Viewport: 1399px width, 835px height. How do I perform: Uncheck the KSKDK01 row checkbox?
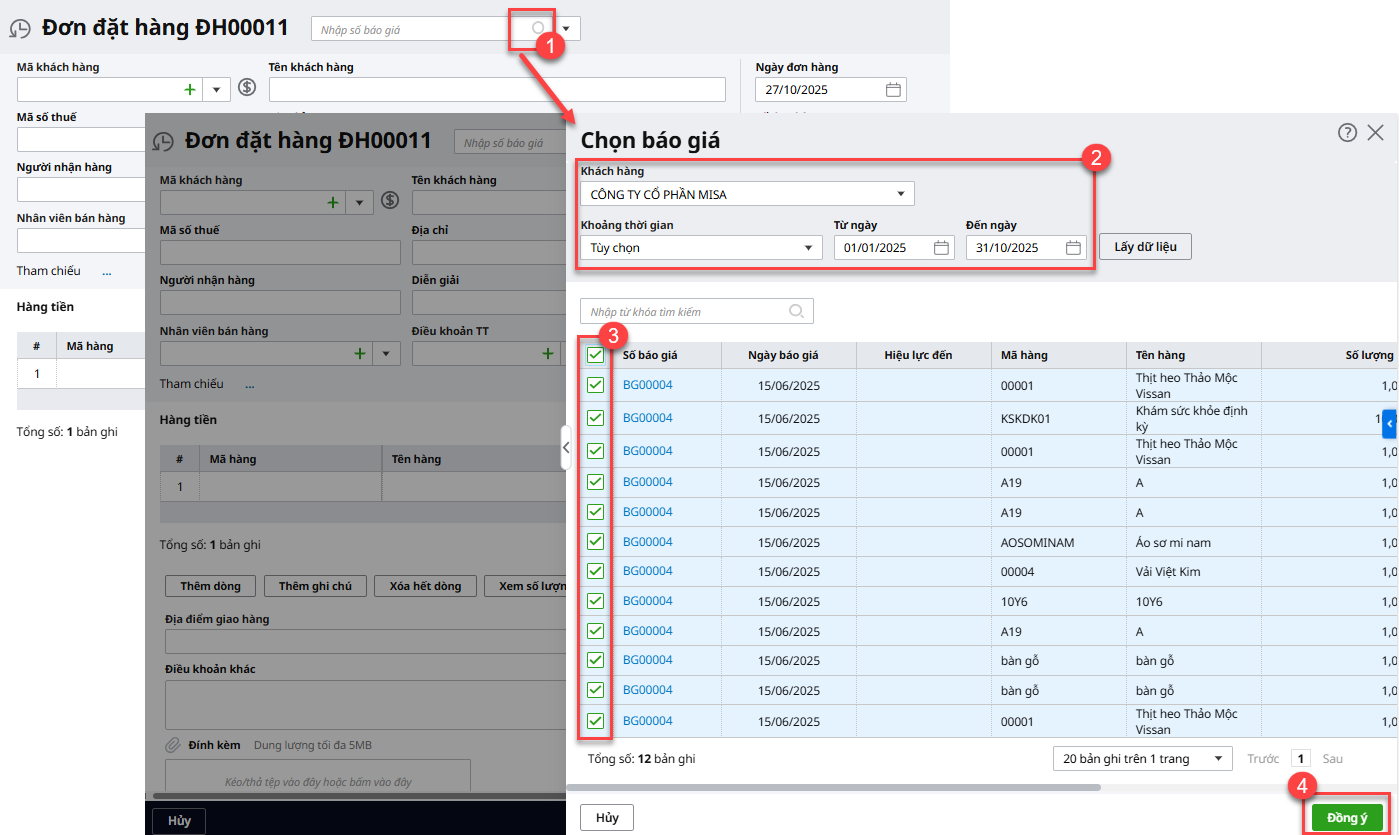[x=595, y=418]
